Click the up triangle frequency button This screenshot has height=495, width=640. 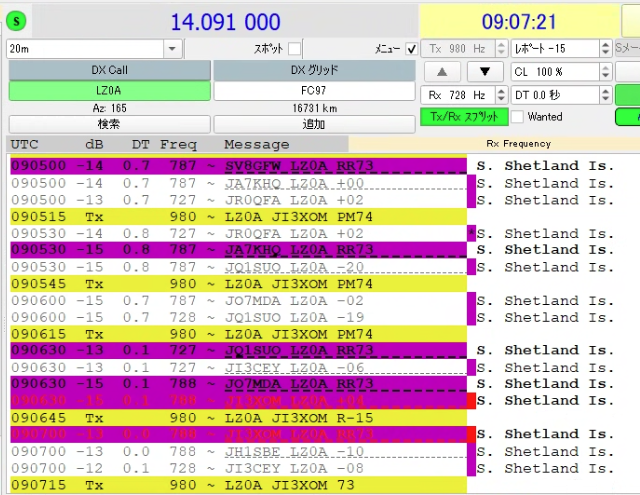pos(442,72)
